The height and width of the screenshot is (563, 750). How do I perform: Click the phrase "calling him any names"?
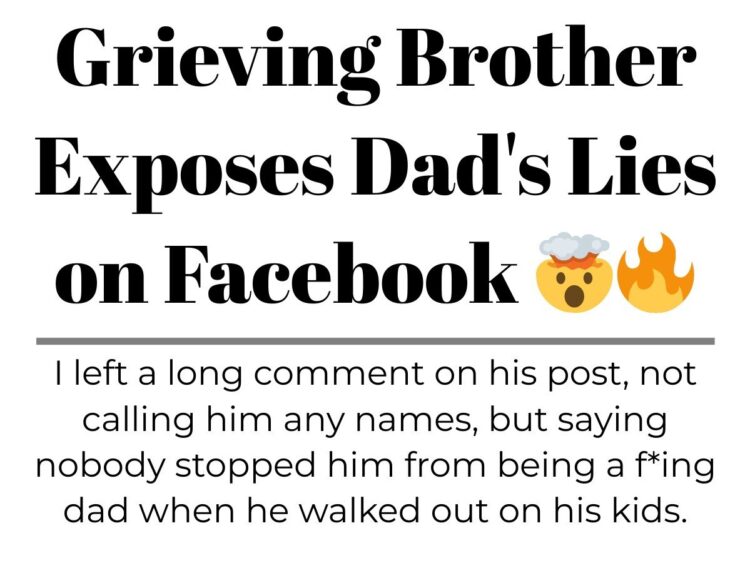pyautogui.click(x=281, y=423)
